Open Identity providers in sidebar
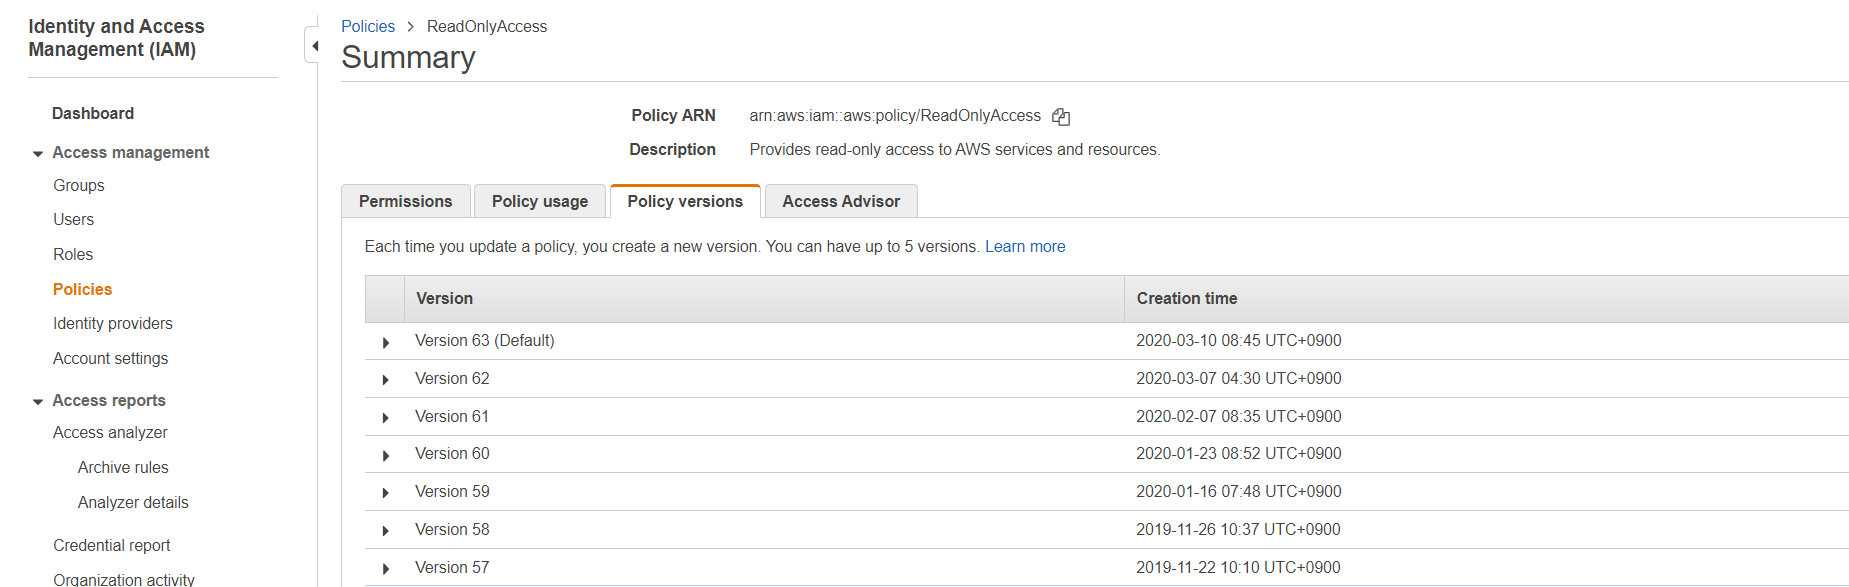 point(112,323)
